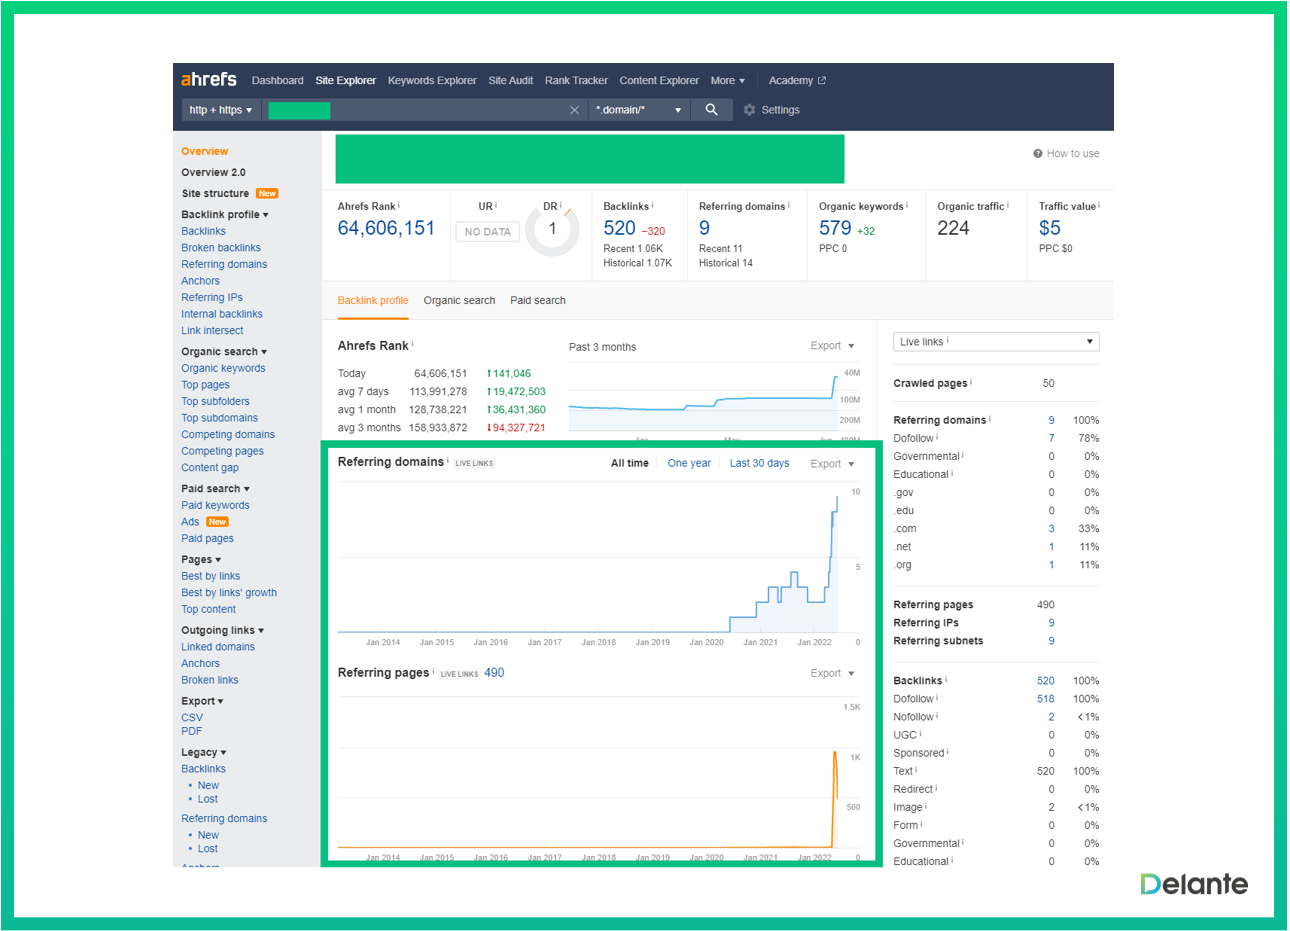The width and height of the screenshot is (1290, 931).
Task: Open the "Live links" dropdown in right panel
Action: click(x=995, y=341)
